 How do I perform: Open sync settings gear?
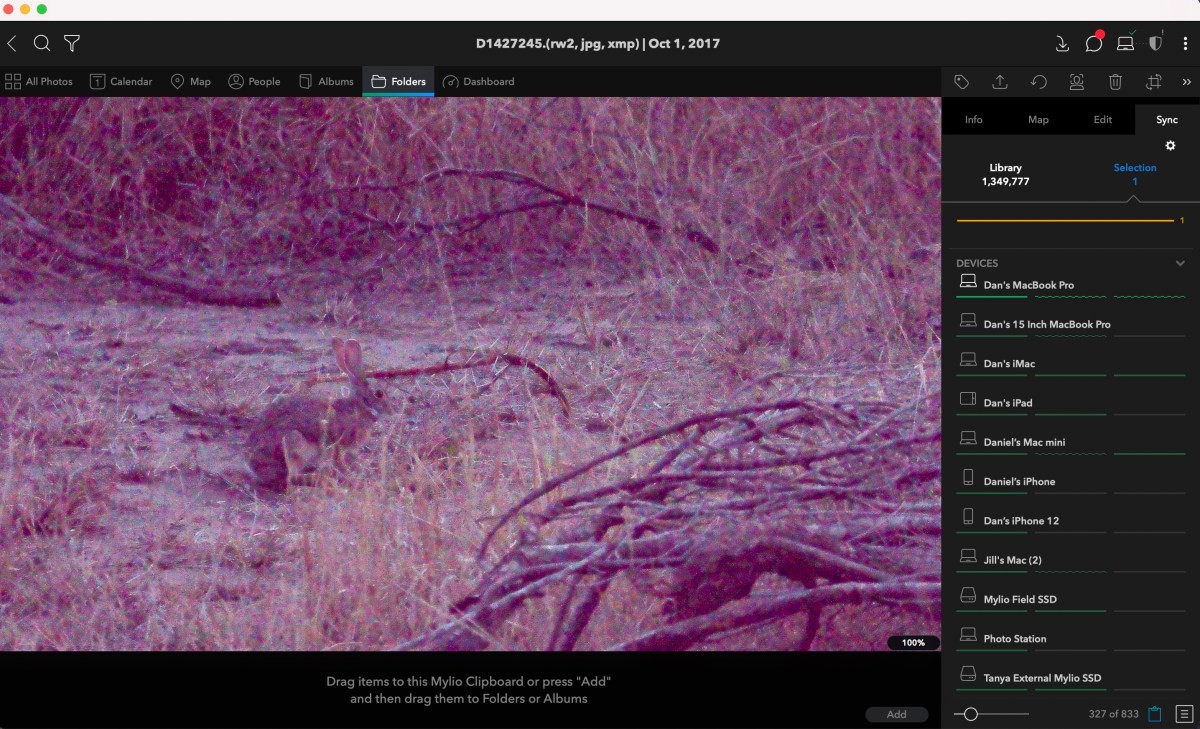click(1170, 145)
